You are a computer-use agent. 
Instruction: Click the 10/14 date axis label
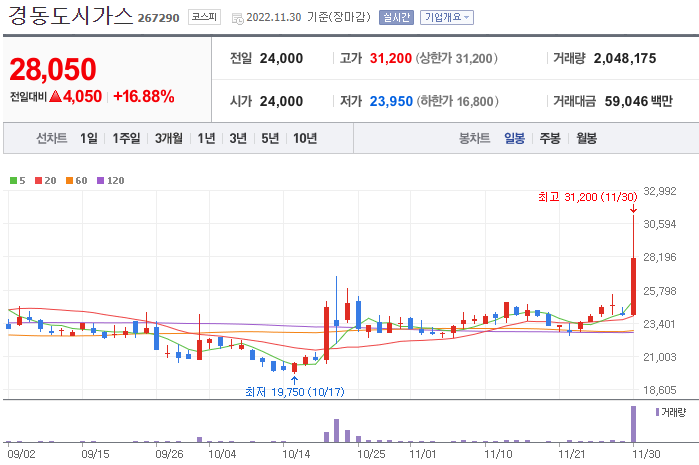point(296,454)
